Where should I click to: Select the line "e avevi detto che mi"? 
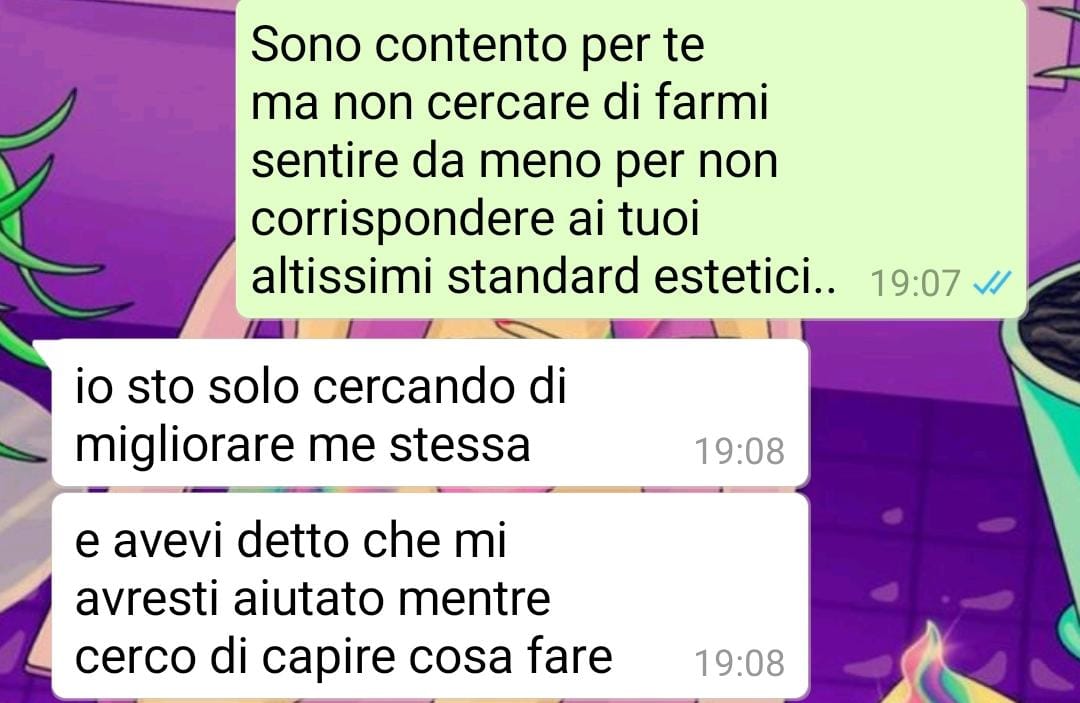pyautogui.click(x=291, y=541)
